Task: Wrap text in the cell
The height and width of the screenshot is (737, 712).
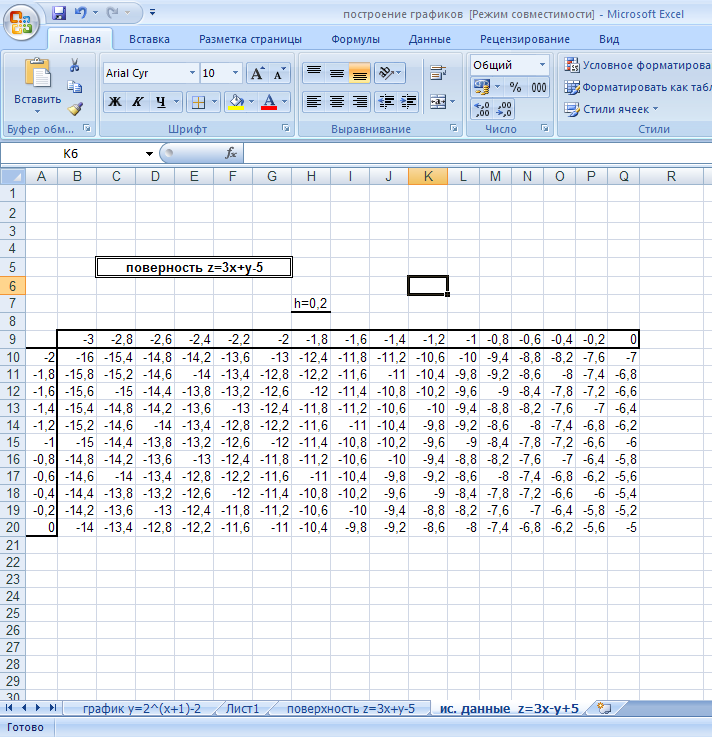Action: (x=438, y=73)
